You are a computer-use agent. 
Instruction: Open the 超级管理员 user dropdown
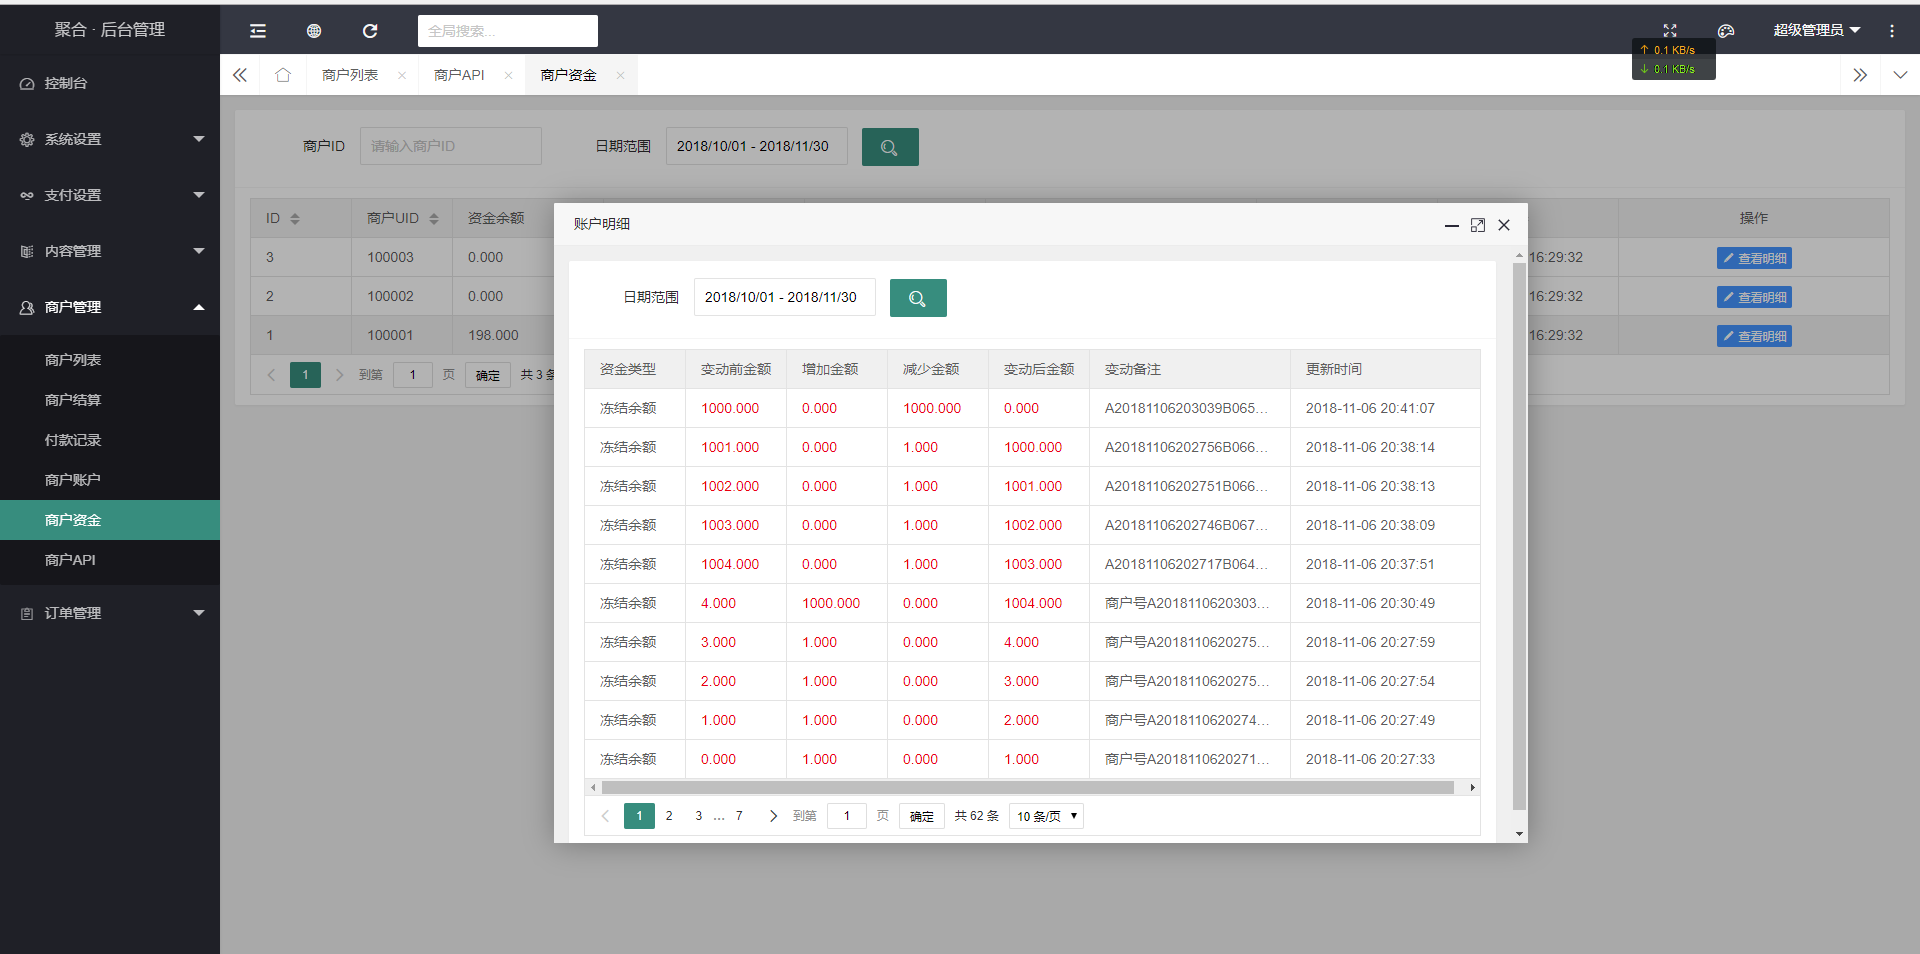click(1816, 30)
